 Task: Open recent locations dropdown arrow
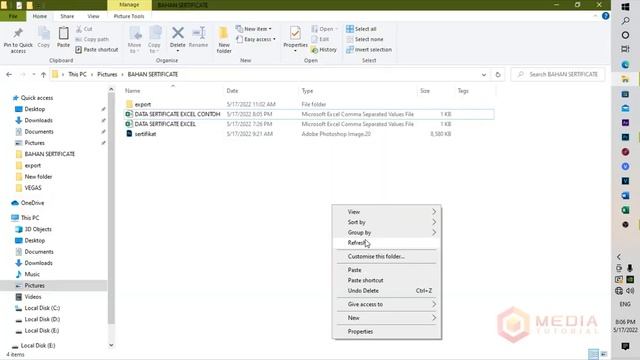(x=33, y=75)
